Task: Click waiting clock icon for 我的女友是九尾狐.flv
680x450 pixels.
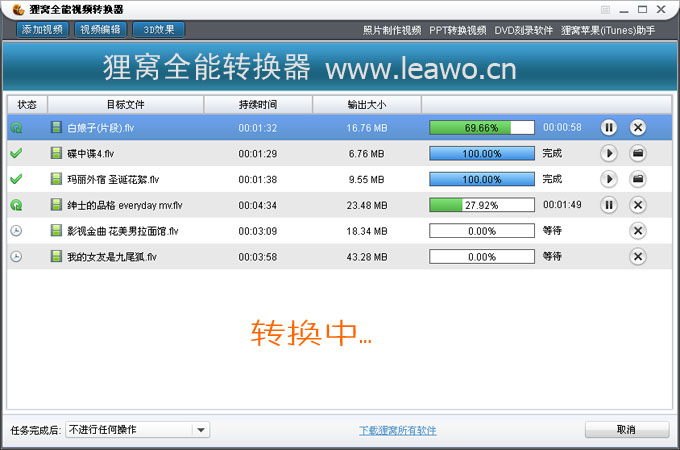Action: coord(16,257)
